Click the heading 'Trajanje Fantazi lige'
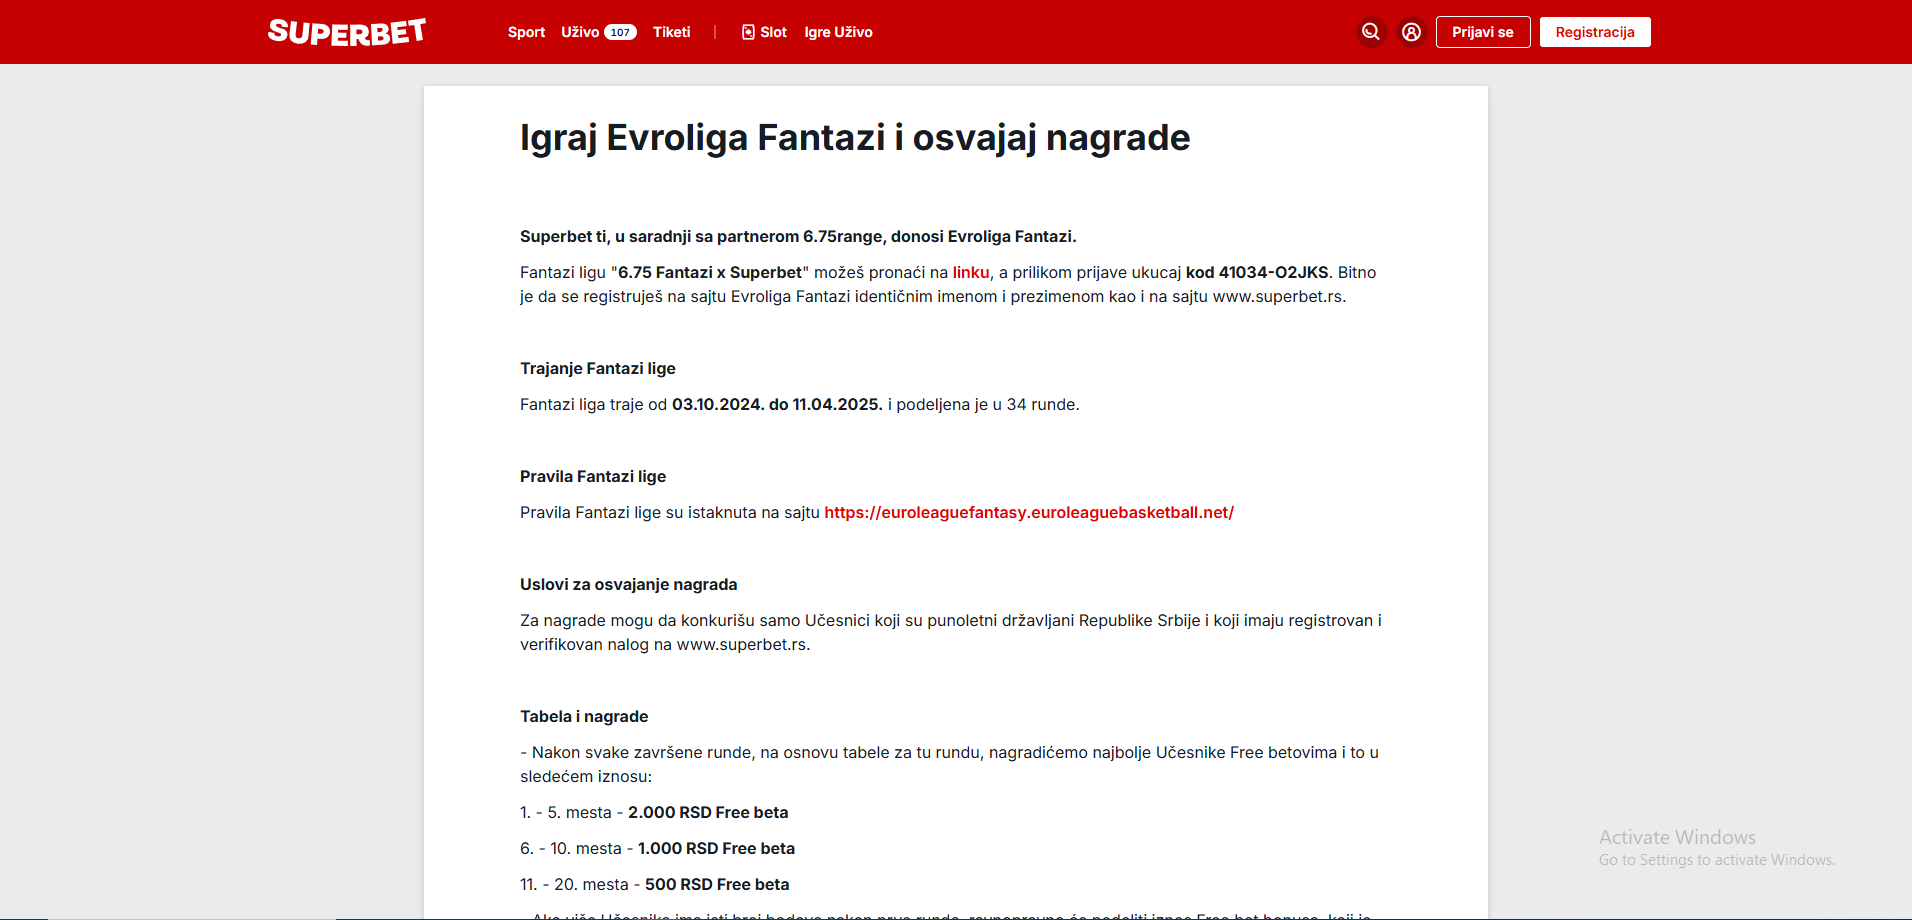Screen dimensions: 1912x920 [x=598, y=368]
